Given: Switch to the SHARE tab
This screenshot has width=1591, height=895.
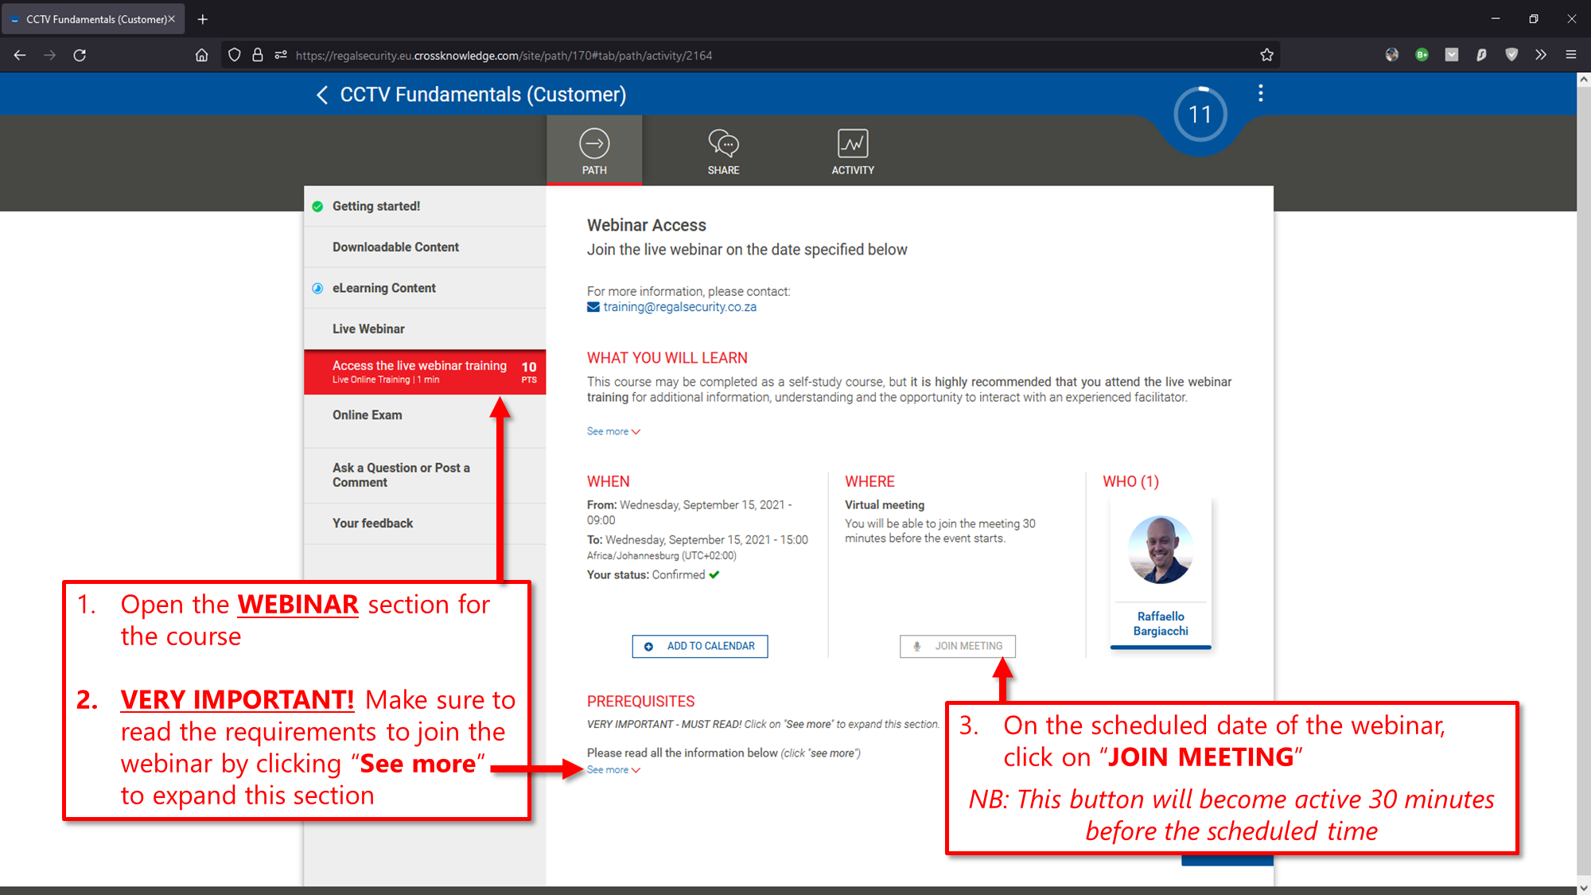Looking at the screenshot, I should [x=723, y=151].
